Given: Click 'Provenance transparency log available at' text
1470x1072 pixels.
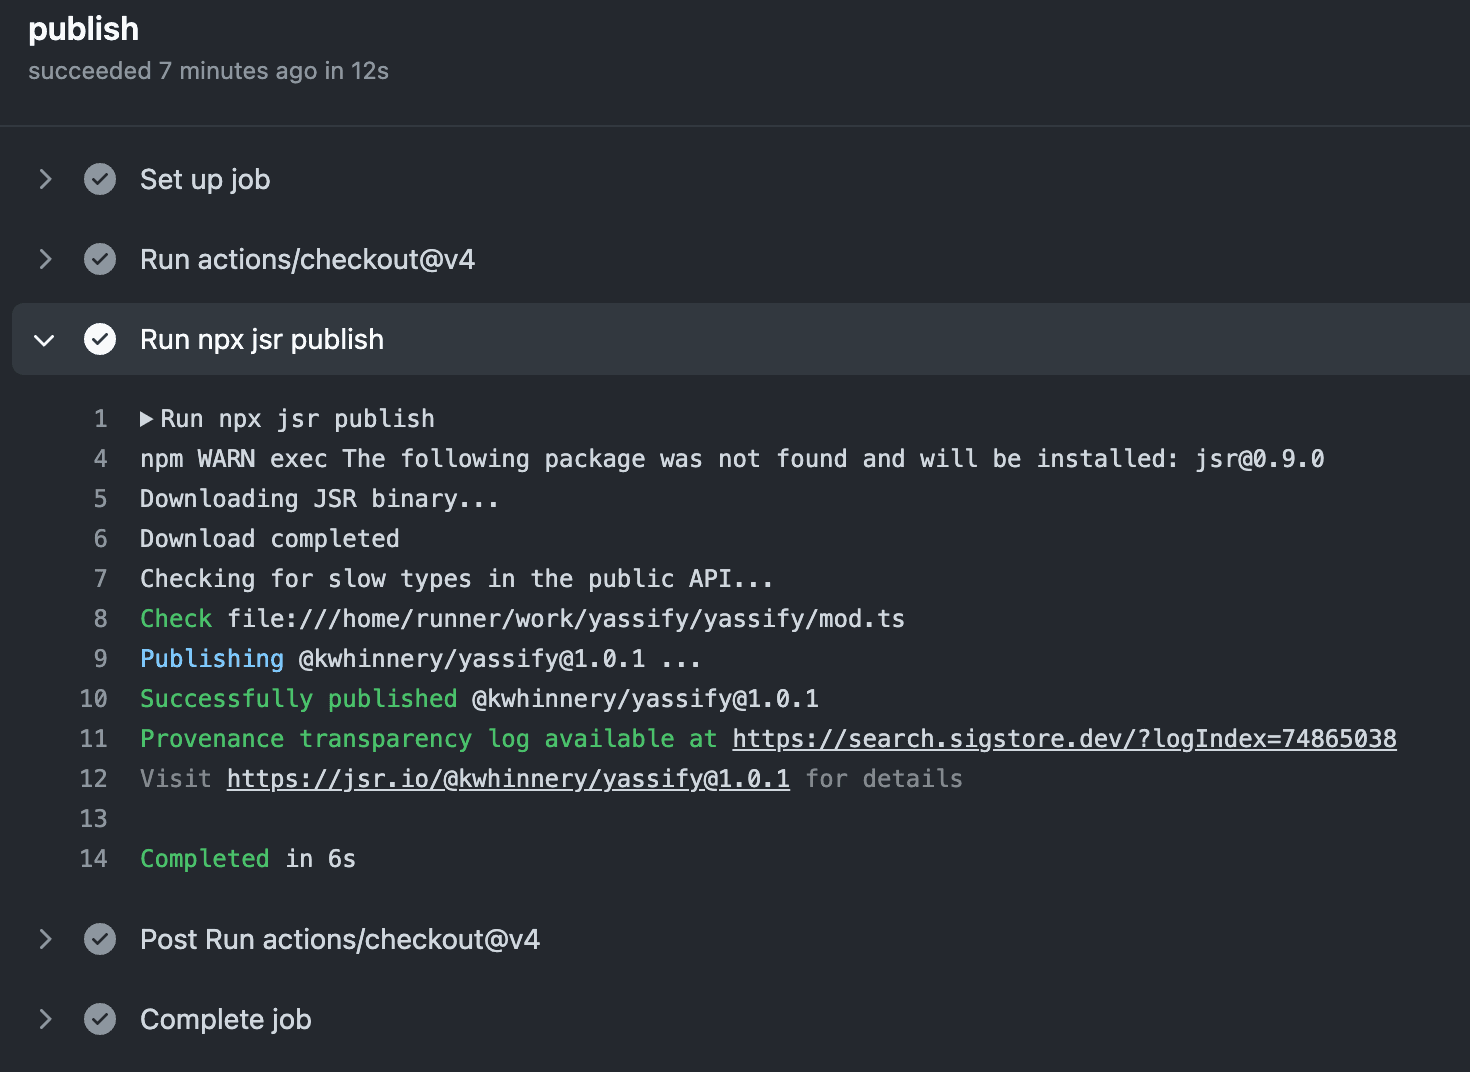Looking at the screenshot, I should 428,739.
